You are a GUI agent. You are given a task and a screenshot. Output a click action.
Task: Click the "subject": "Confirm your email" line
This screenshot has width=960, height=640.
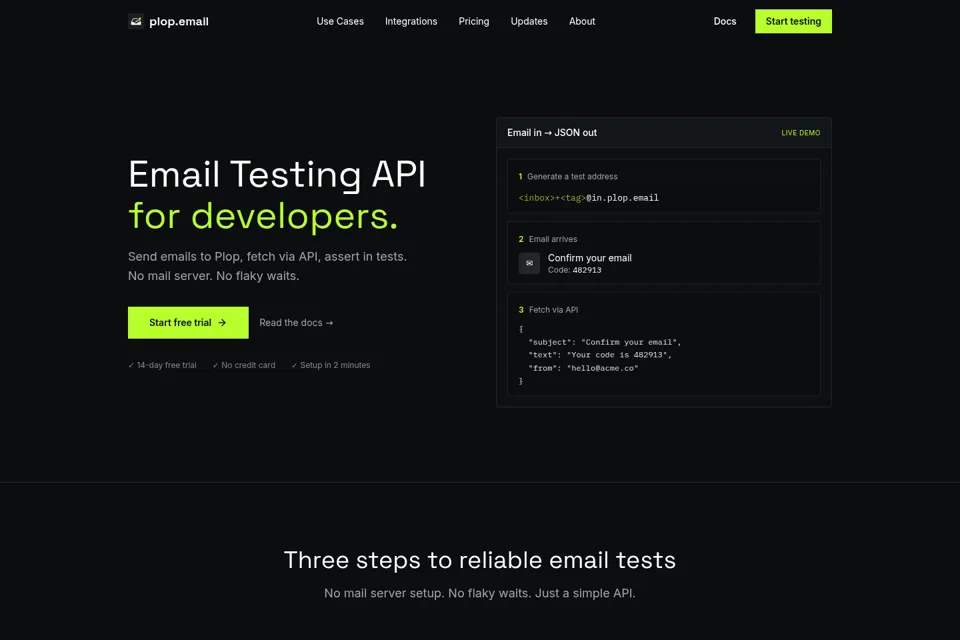point(604,342)
